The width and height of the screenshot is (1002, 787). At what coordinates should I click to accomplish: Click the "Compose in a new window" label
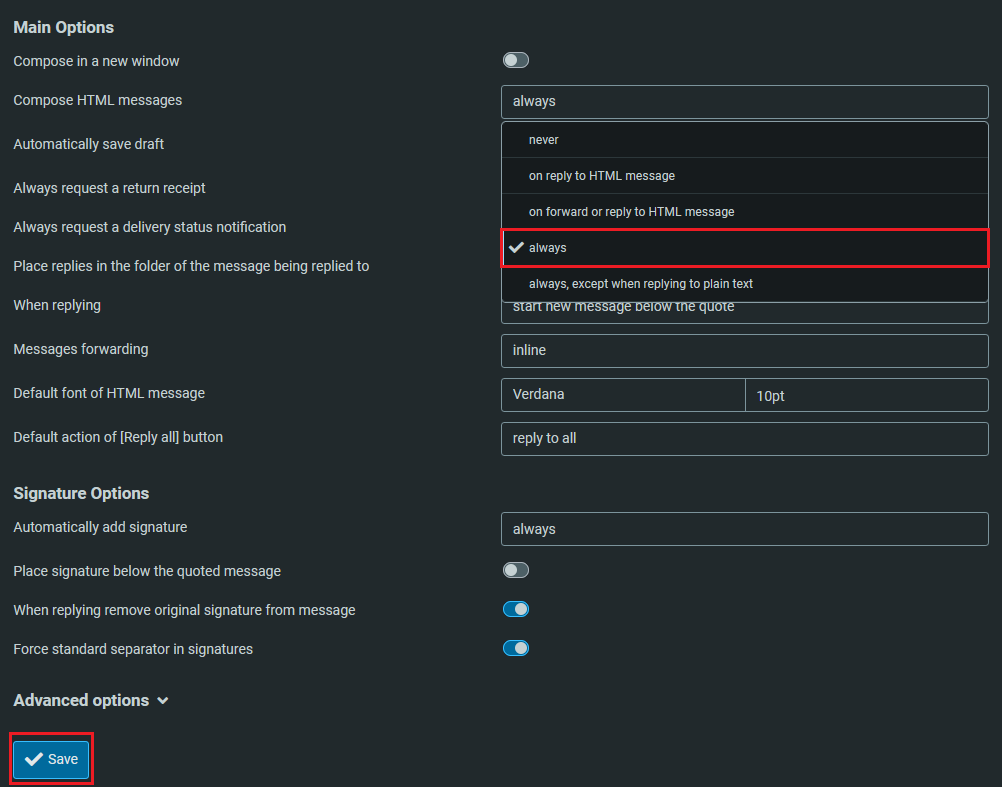(x=96, y=61)
